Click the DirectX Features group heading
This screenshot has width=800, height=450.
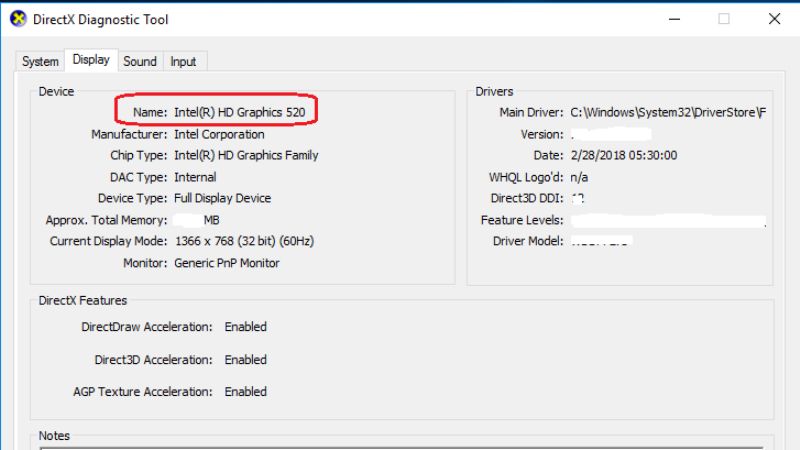point(83,301)
